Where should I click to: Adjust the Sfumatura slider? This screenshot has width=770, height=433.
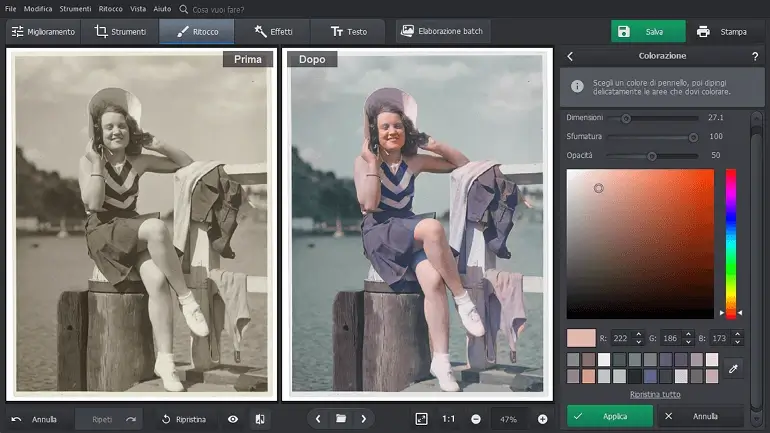click(x=653, y=137)
